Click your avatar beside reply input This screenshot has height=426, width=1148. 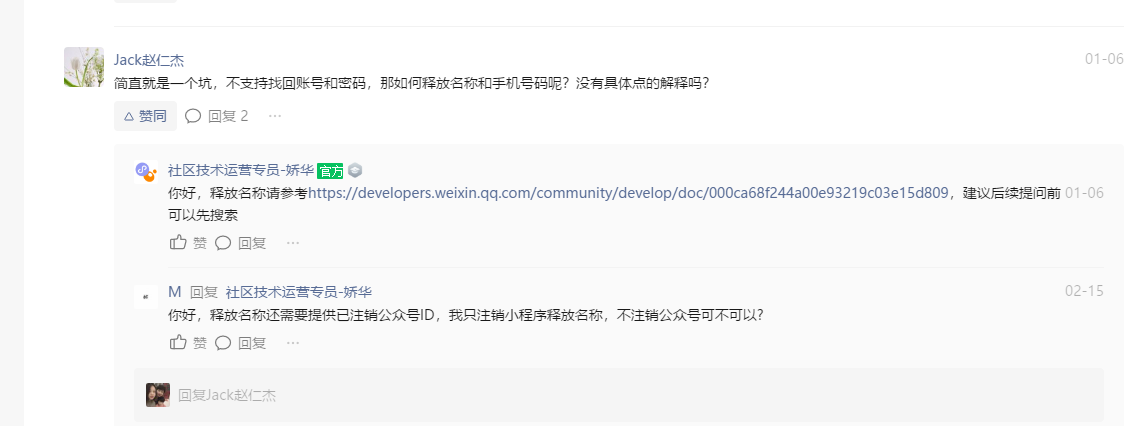(158, 395)
